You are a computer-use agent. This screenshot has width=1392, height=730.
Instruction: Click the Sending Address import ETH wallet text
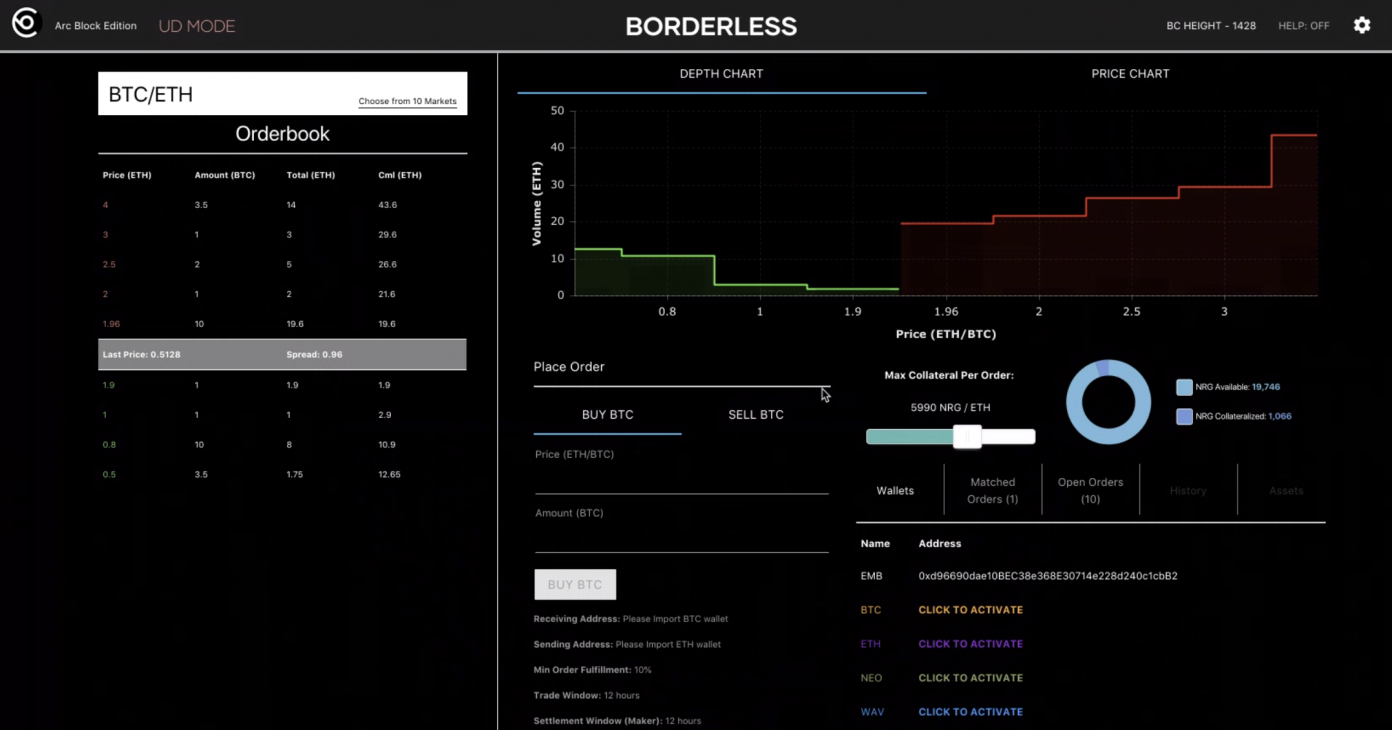point(628,644)
